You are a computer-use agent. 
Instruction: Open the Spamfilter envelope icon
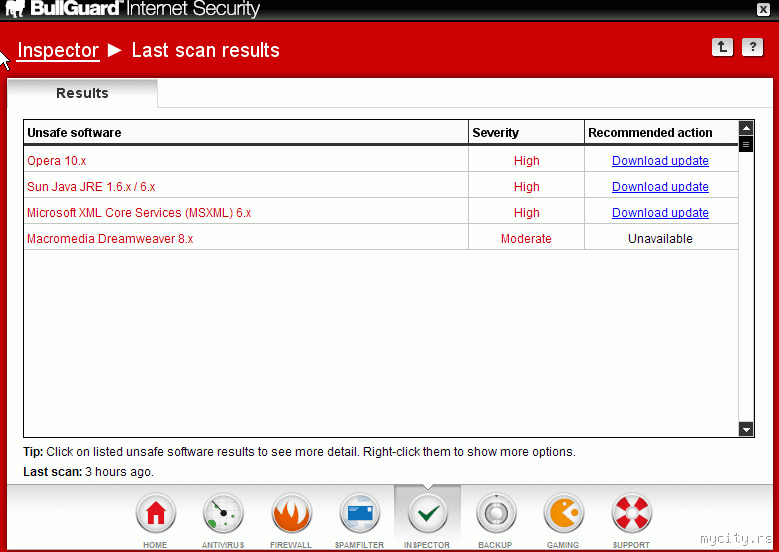[359, 513]
